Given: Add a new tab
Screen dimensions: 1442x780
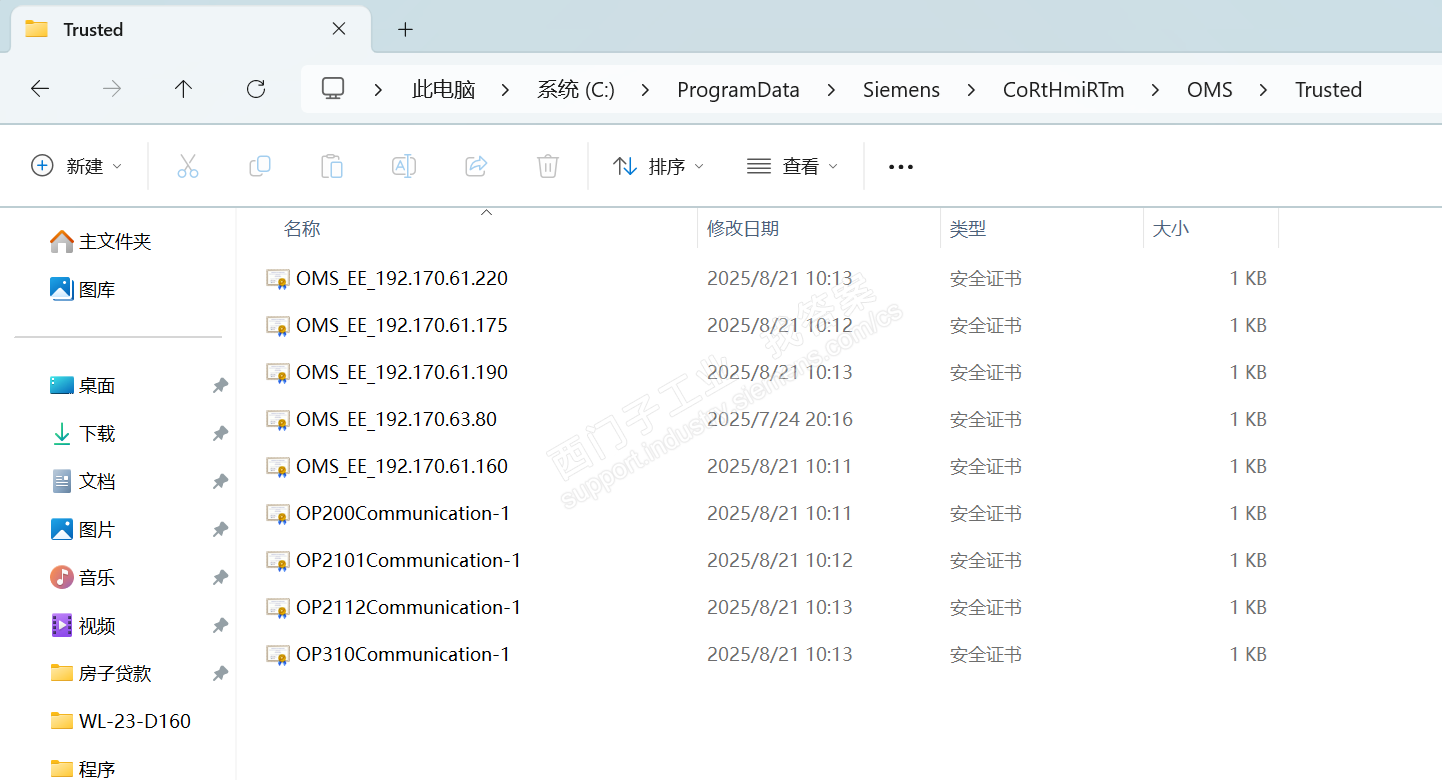Looking at the screenshot, I should pos(405,29).
